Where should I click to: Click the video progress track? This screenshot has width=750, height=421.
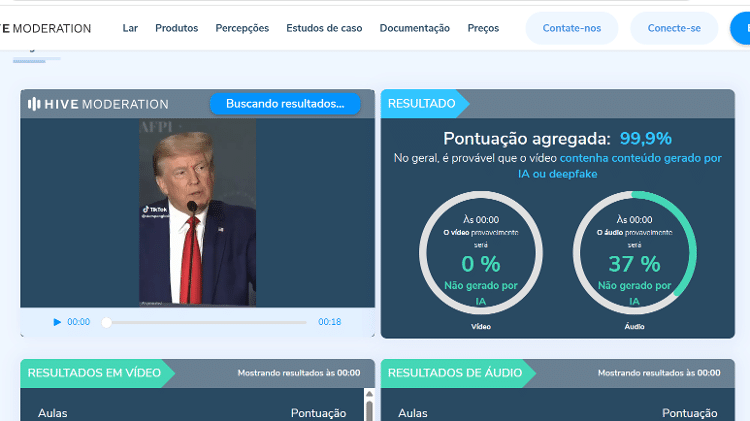(x=204, y=322)
